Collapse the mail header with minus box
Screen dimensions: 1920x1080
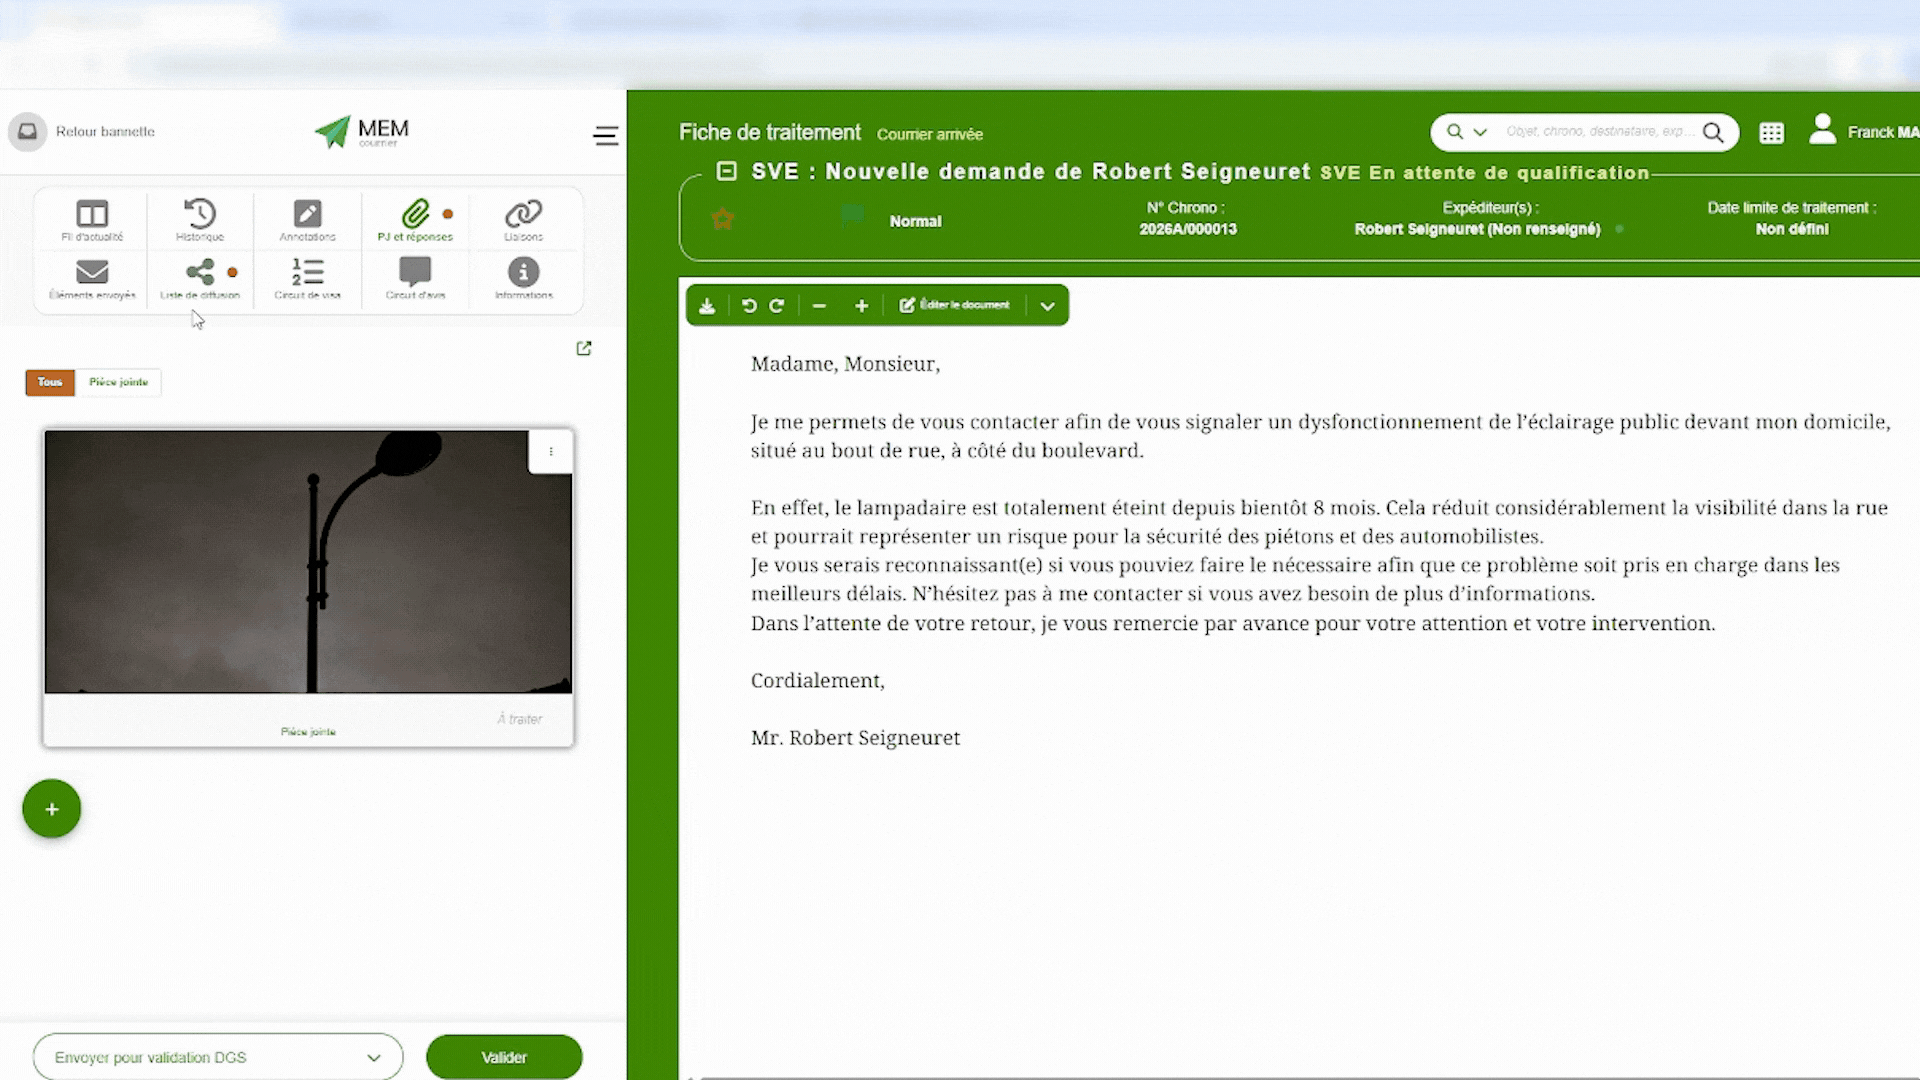[x=727, y=172]
